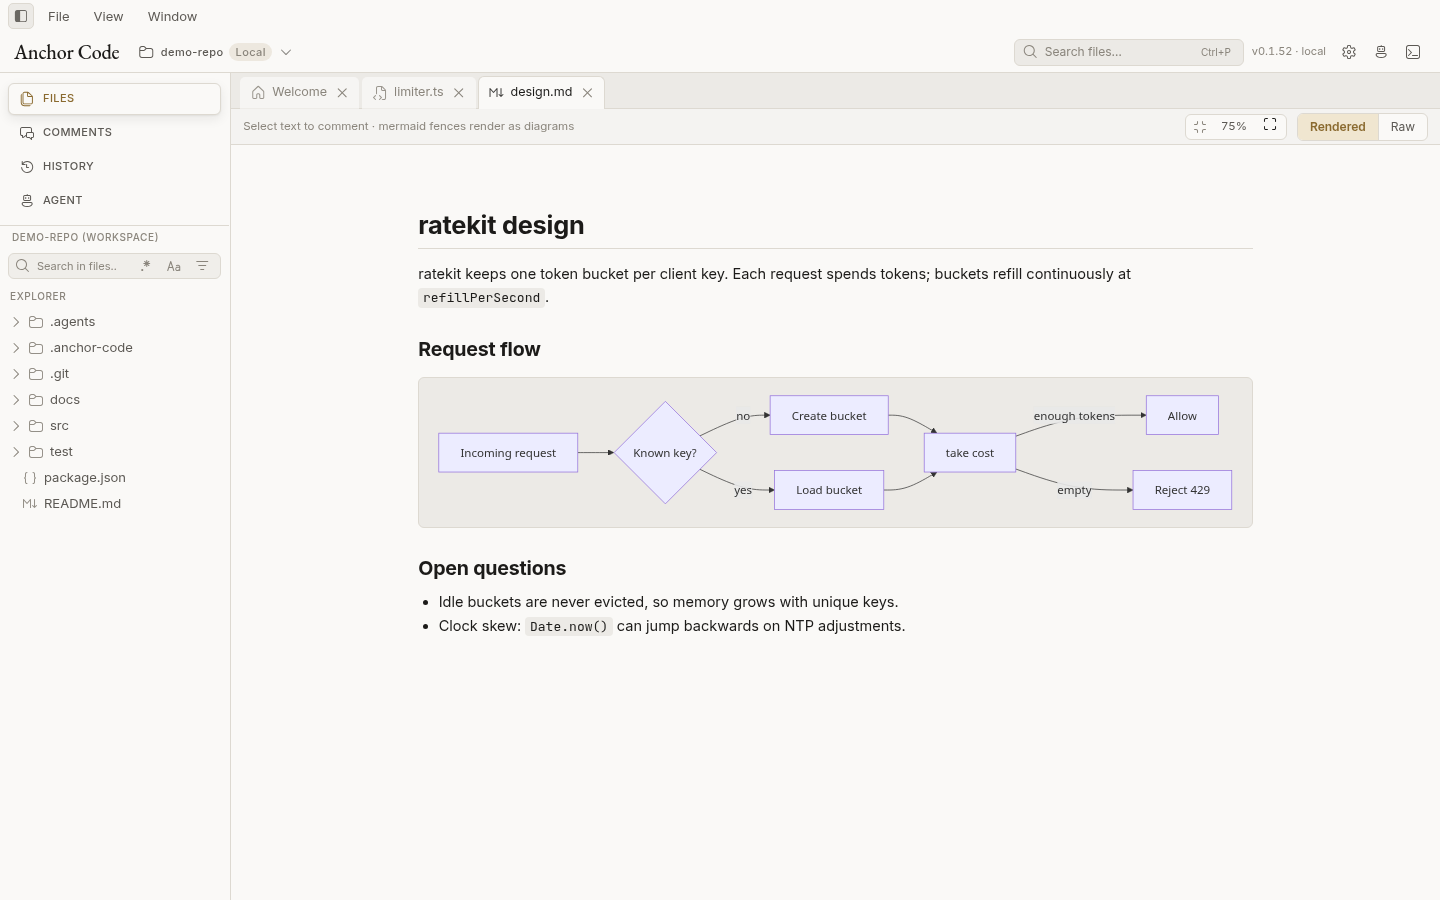Open the Agent sidebar section
This screenshot has height=900, width=1440.
pyautogui.click(x=114, y=201)
